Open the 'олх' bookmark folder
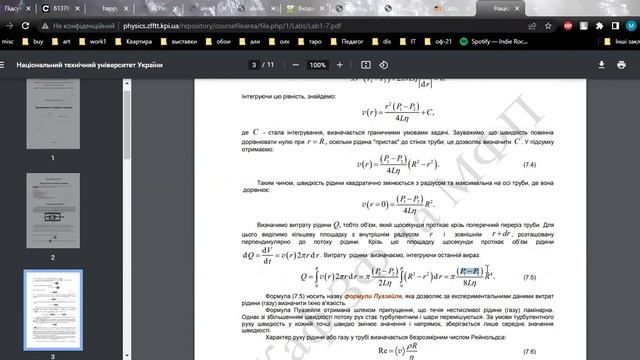Viewport: 640px width, 360px height. tap(279, 42)
